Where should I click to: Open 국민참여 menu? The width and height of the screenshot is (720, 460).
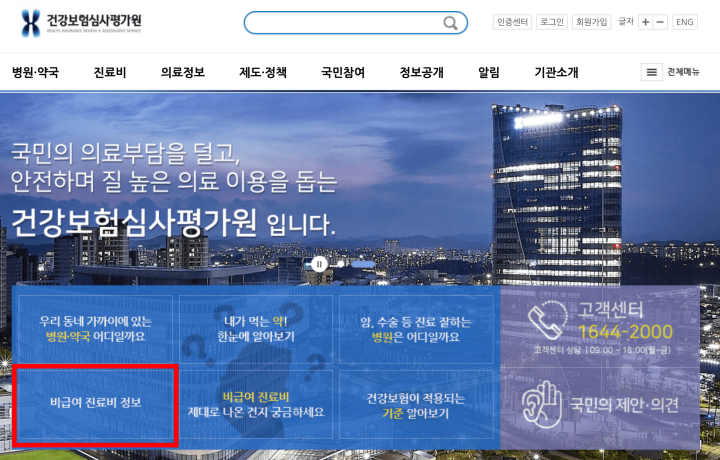pyautogui.click(x=343, y=72)
